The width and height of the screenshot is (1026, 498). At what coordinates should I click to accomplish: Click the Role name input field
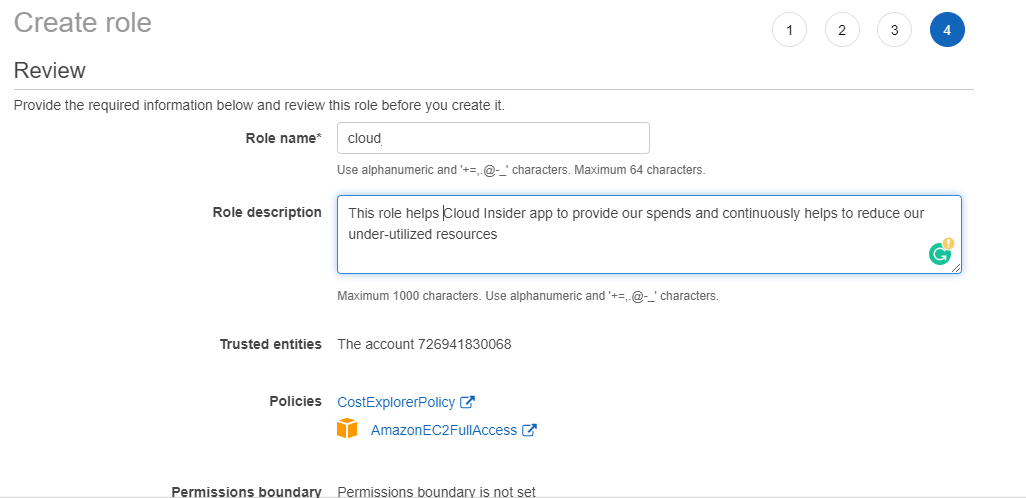pos(493,138)
